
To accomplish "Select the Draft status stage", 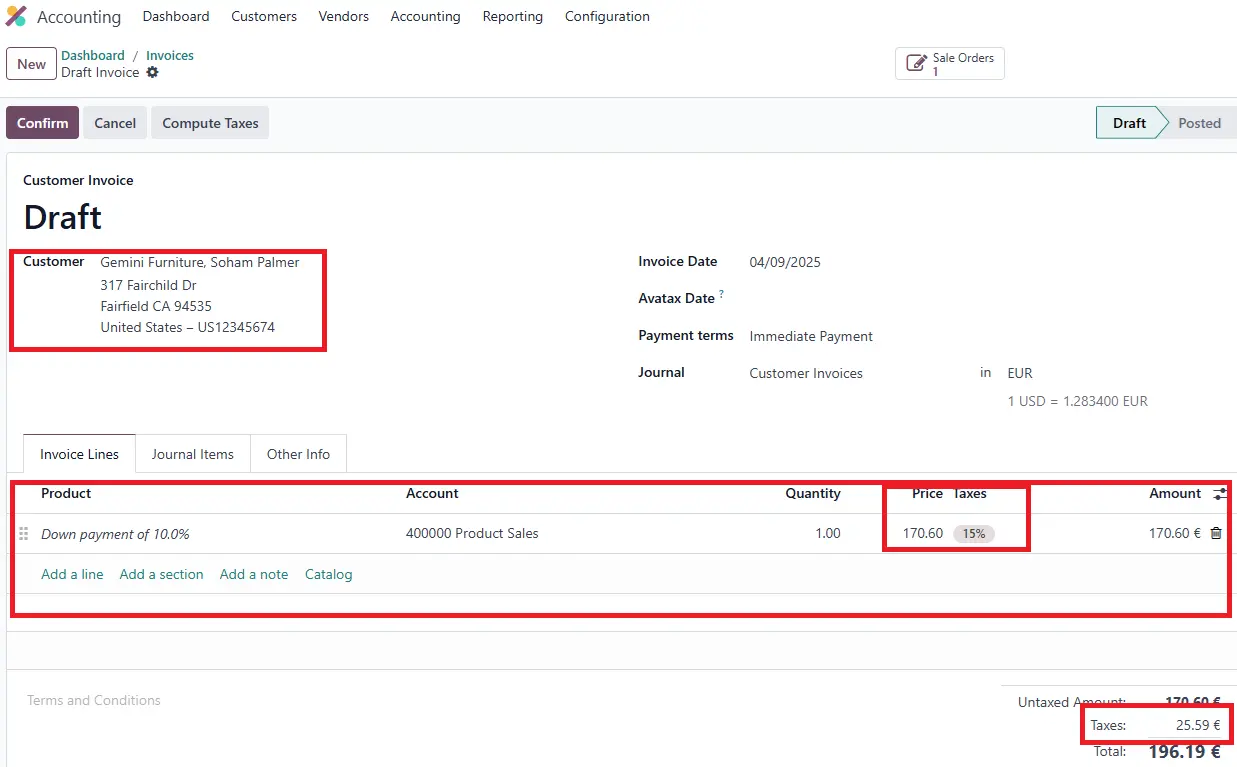I will tap(1129, 123).
